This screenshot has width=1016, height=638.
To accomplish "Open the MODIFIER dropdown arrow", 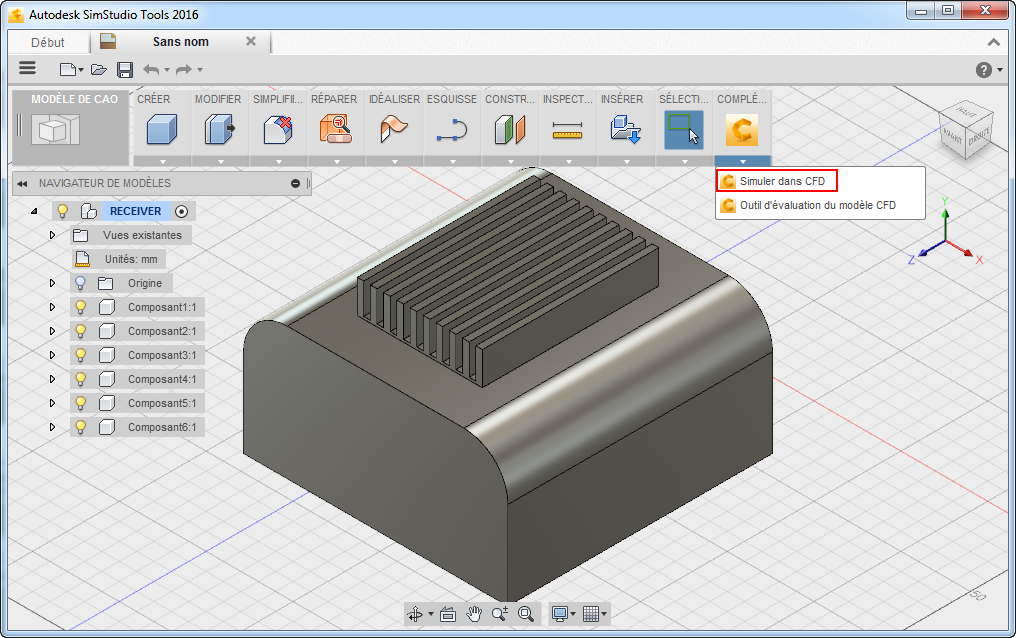I will pos(220,161).
